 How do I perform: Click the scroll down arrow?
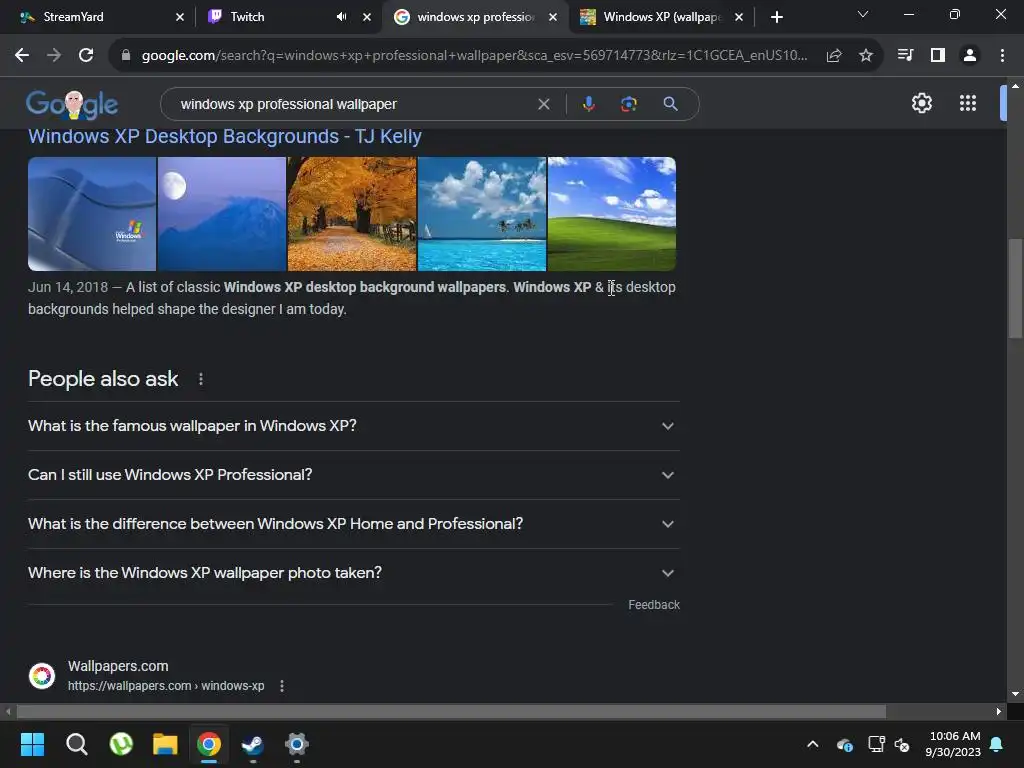[x=1016, y=694]
